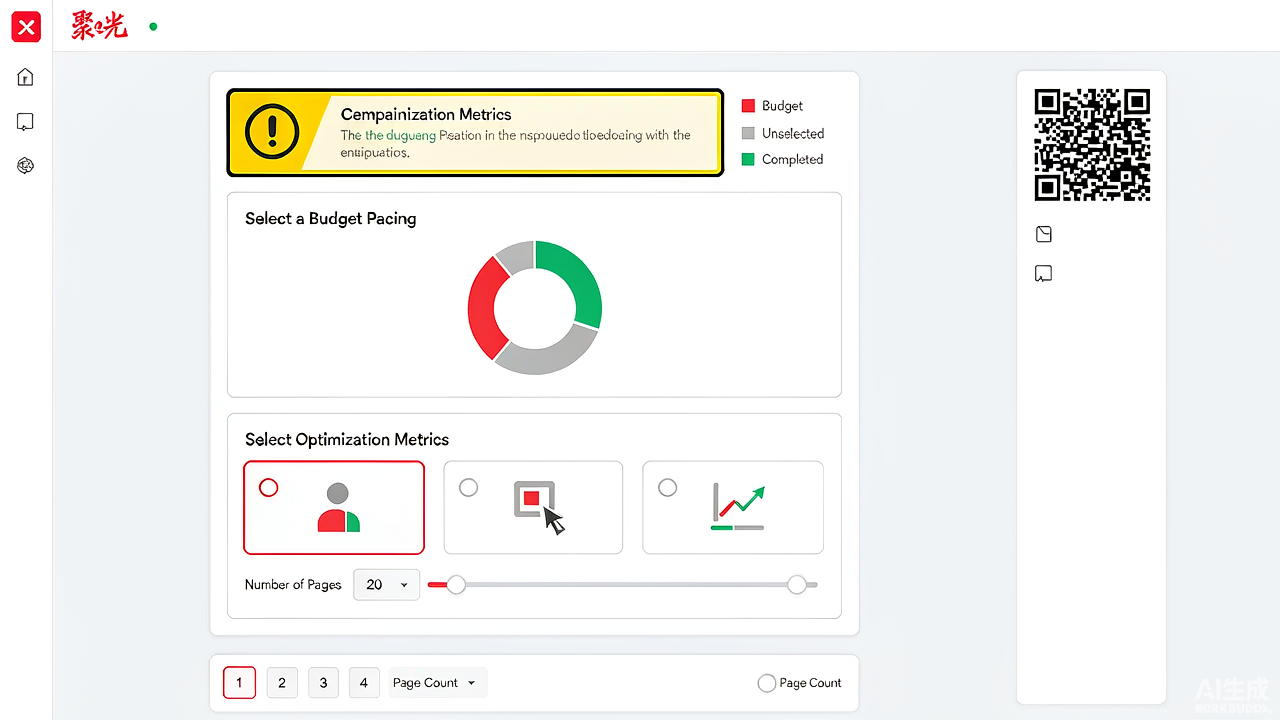The image size is (1280, 720).
Task: Click the right slider handle
Action: tap(797, 585)
